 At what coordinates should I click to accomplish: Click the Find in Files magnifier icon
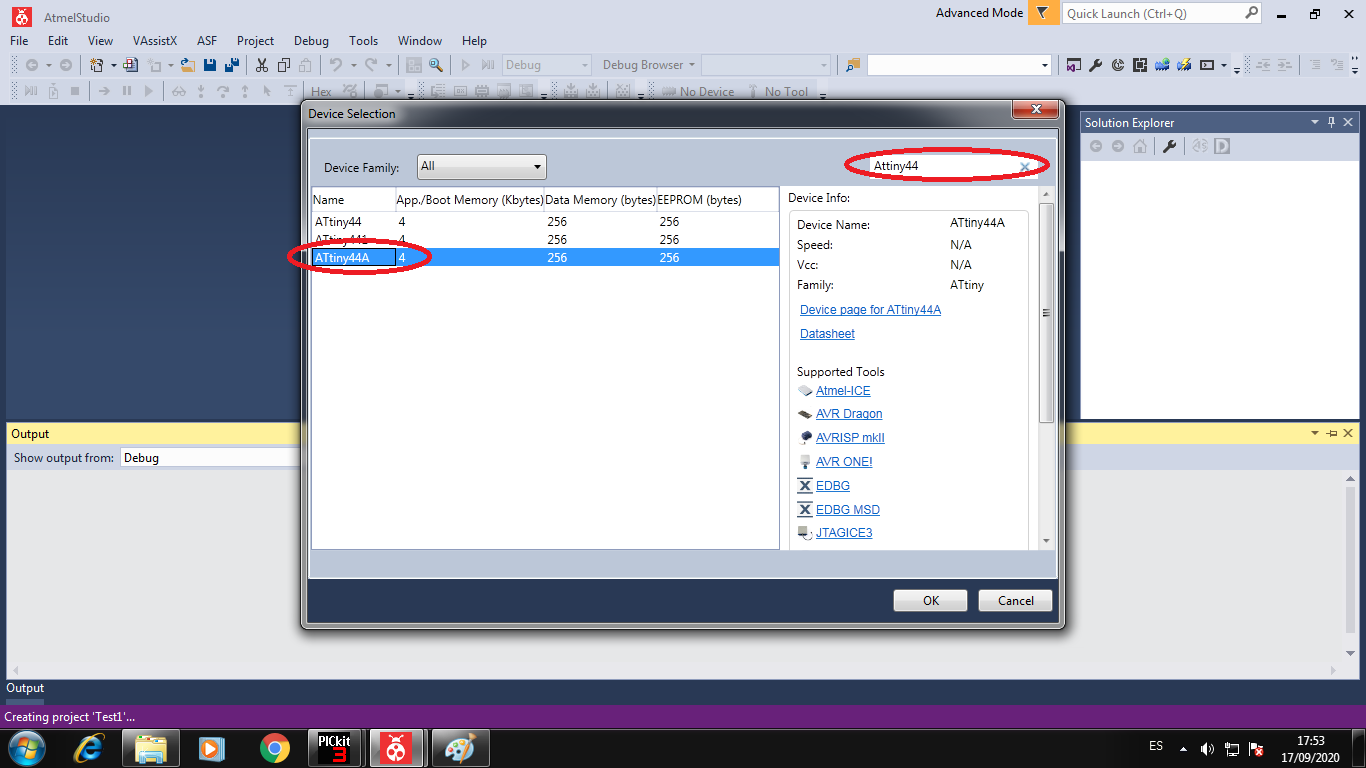(436, 65)
